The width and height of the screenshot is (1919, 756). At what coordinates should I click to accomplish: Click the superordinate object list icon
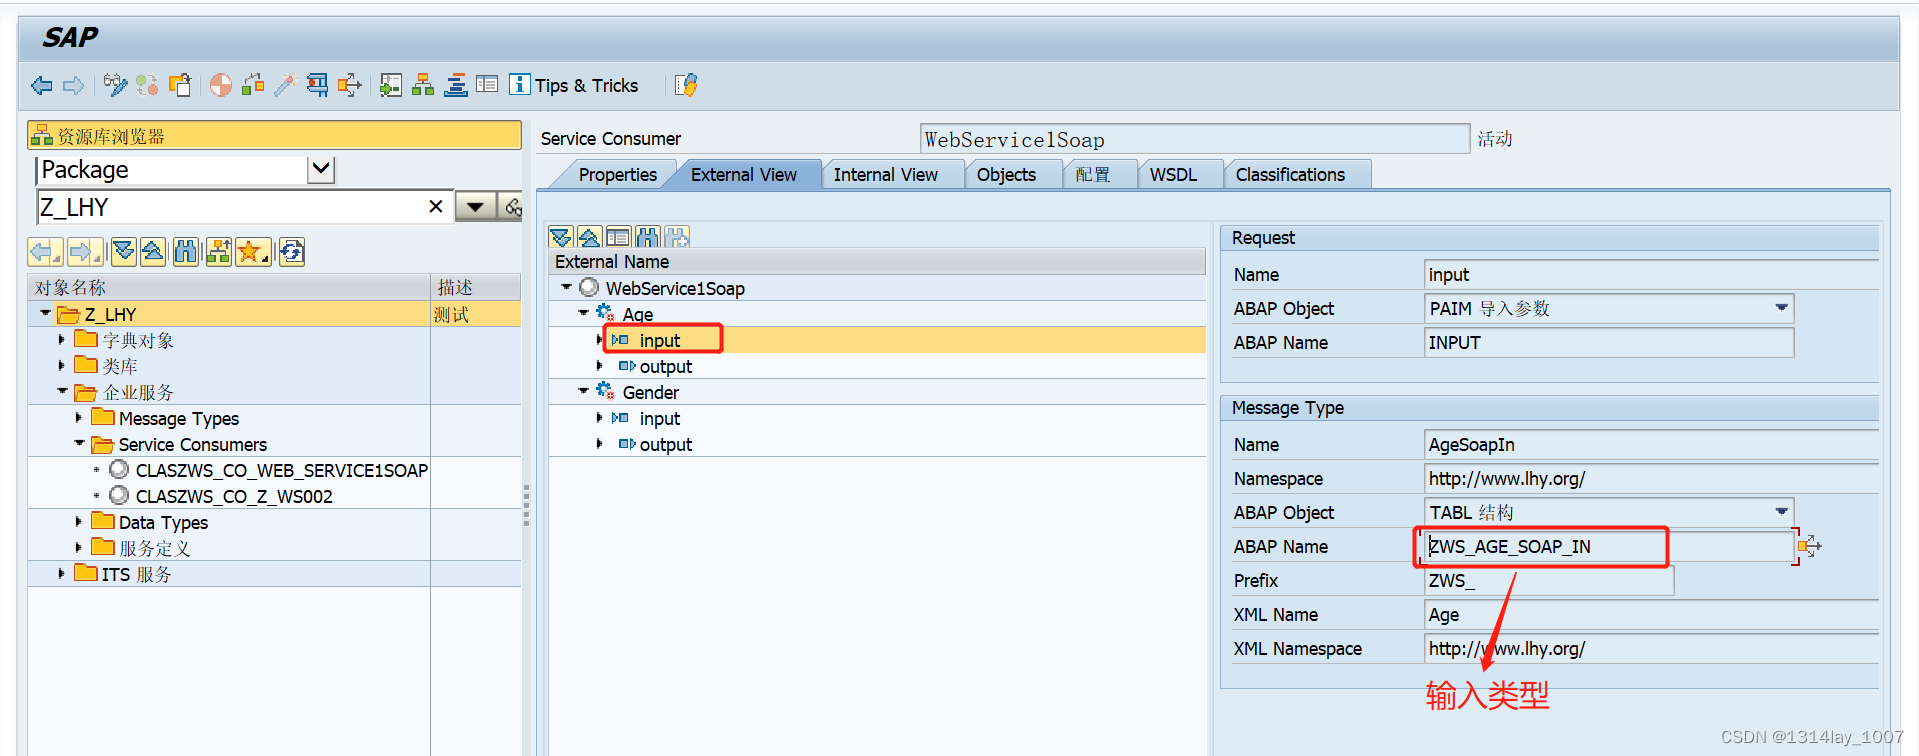tap(218, 252)
